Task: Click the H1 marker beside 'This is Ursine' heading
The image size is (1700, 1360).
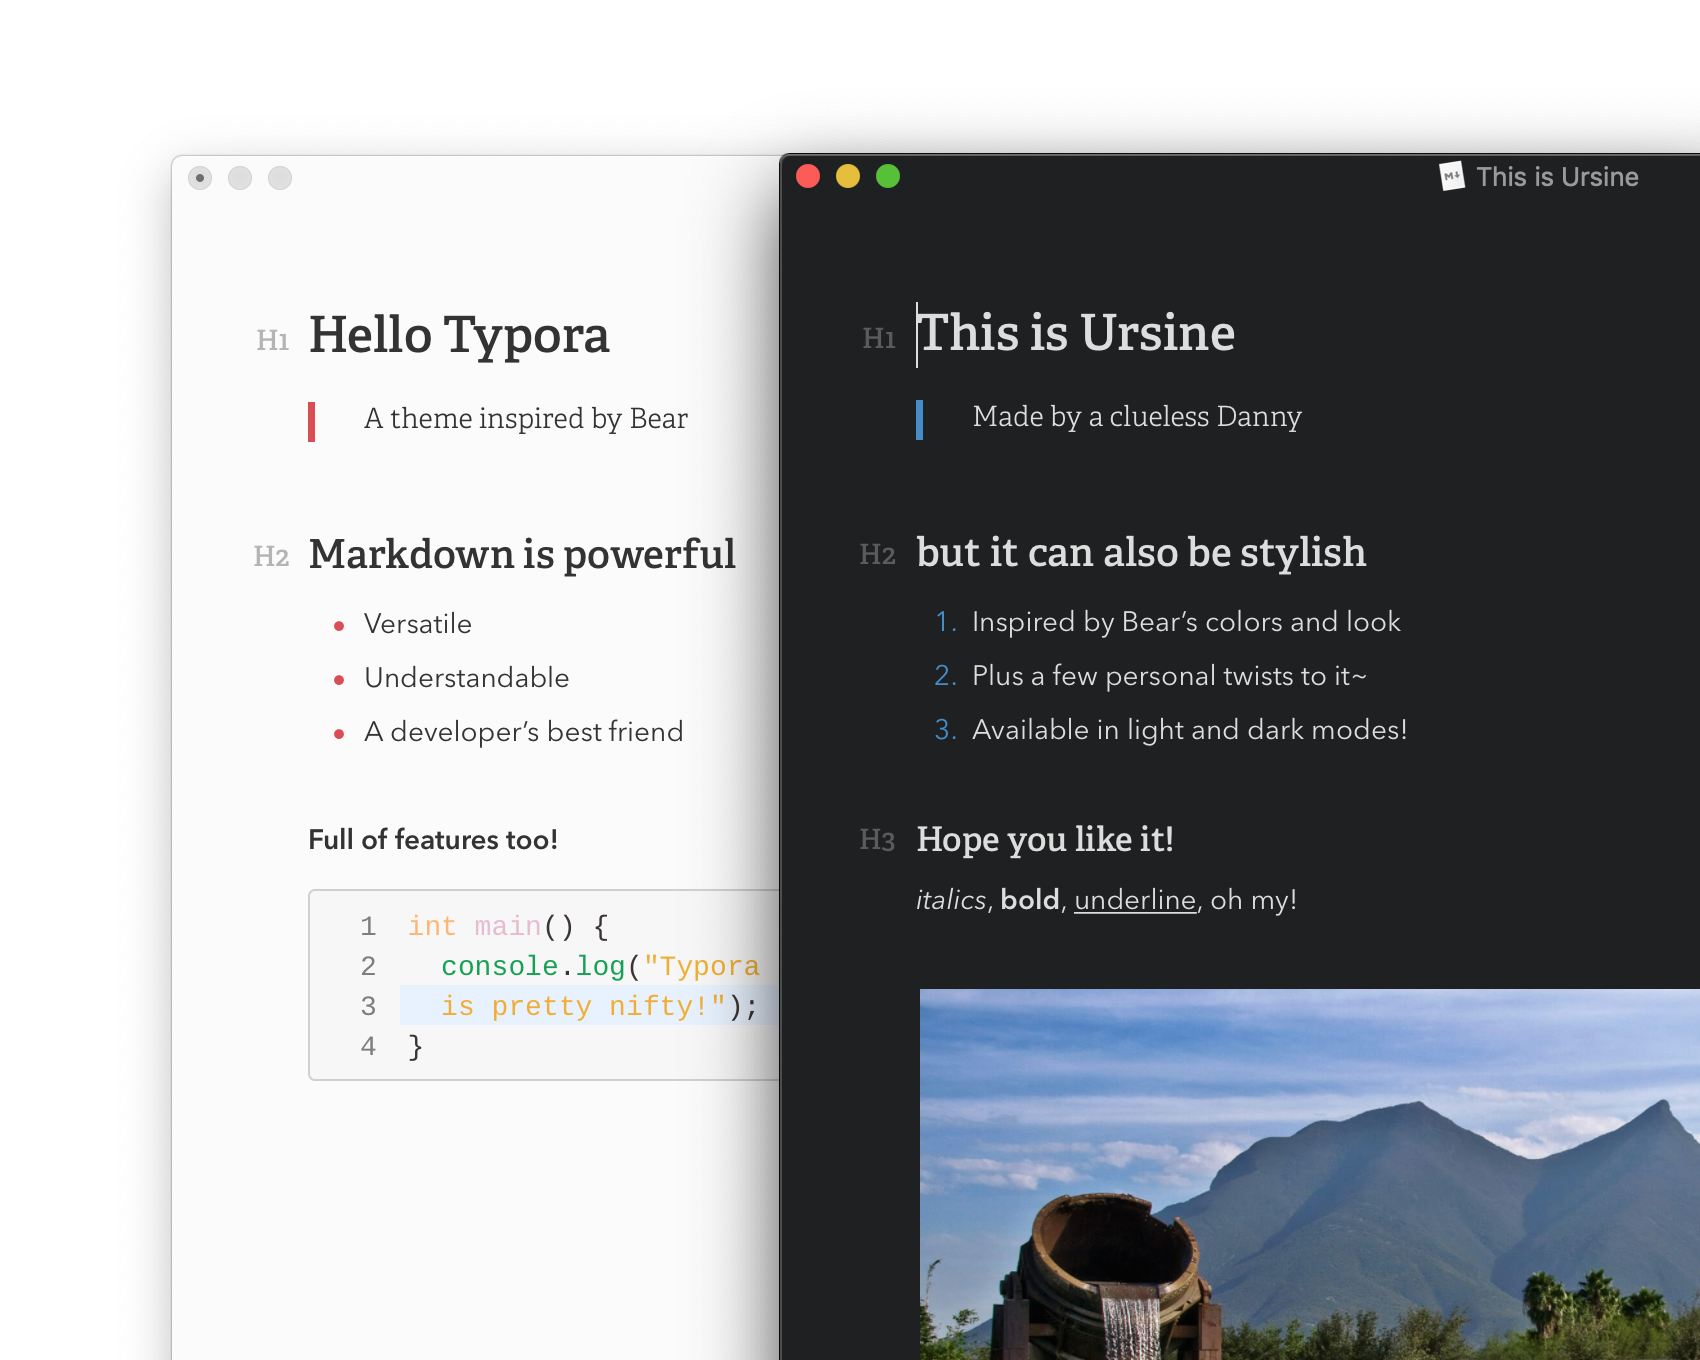Action: point(879,339)
